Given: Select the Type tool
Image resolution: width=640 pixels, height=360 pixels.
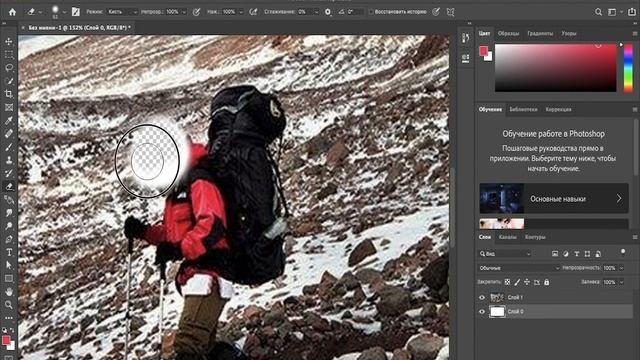Looking at the screenshot, I should 9,252.
